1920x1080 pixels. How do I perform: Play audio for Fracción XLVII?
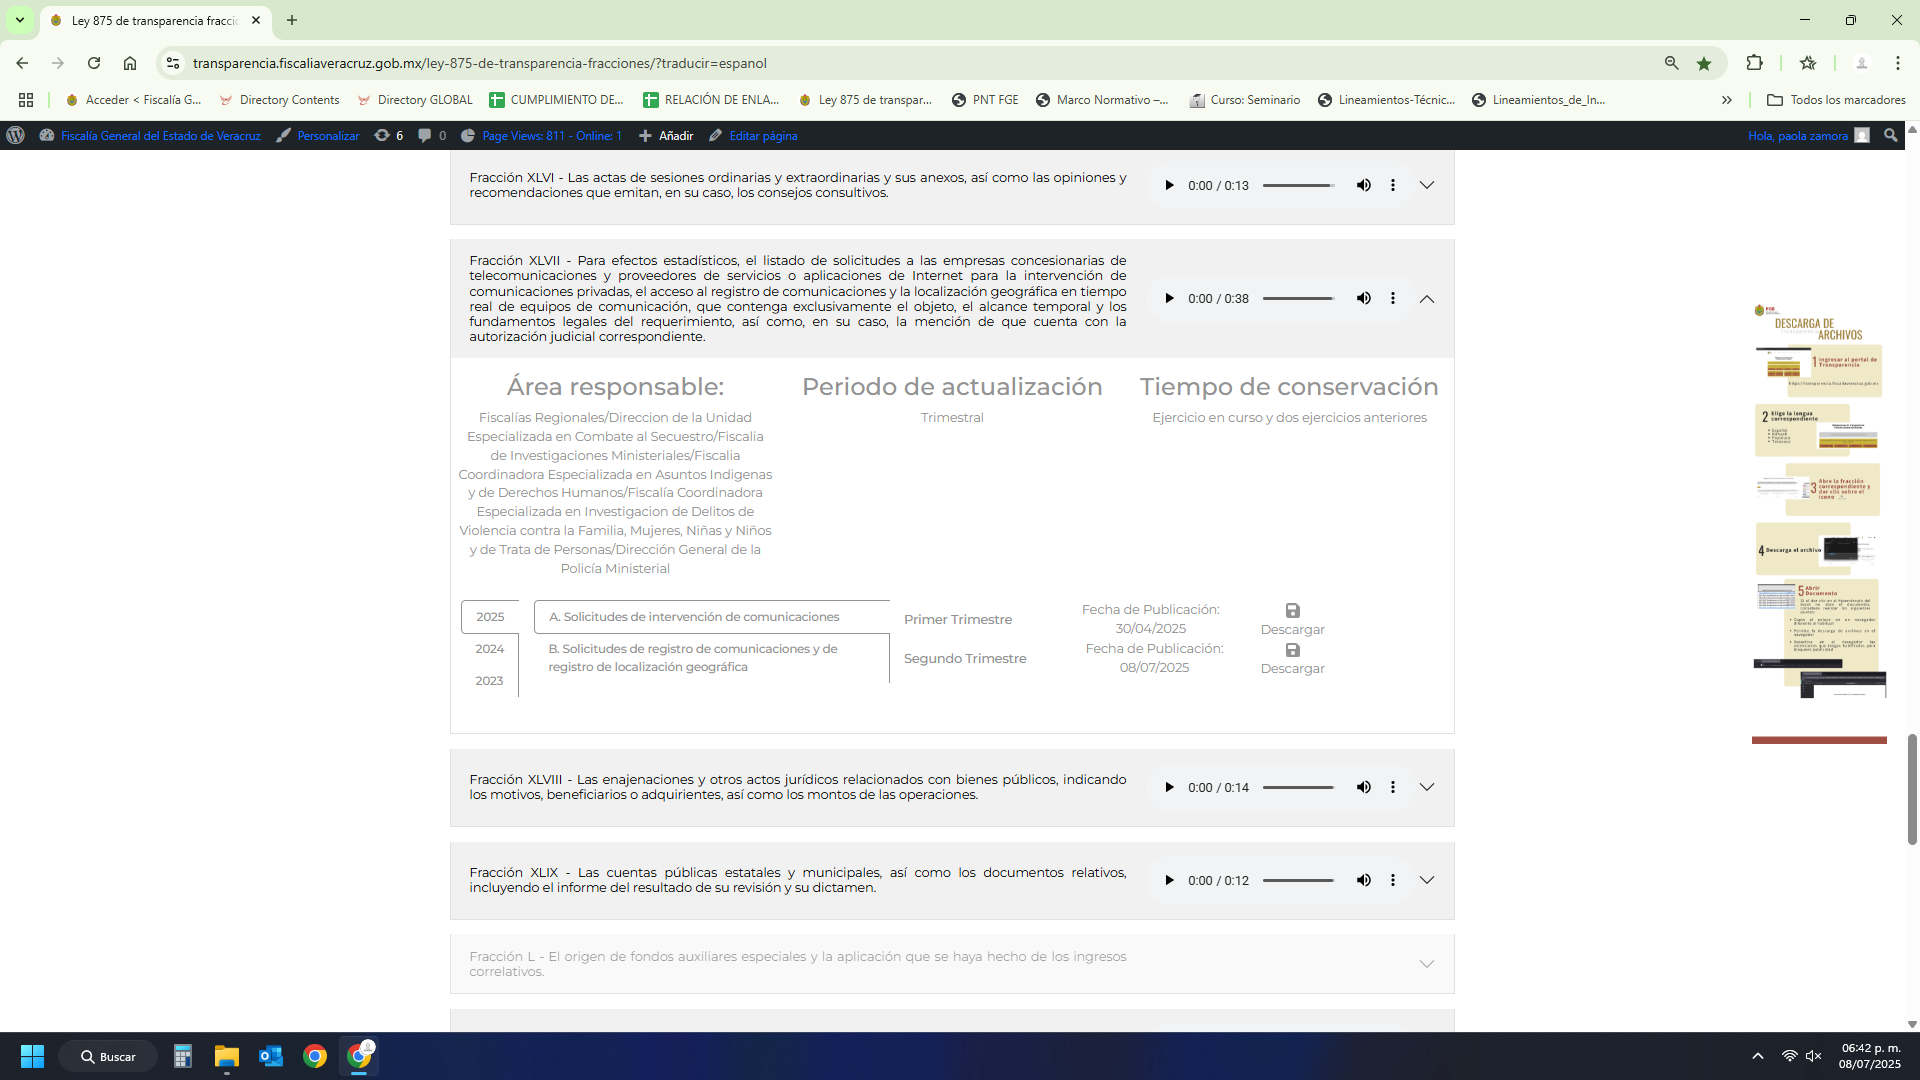point(1168,298)
